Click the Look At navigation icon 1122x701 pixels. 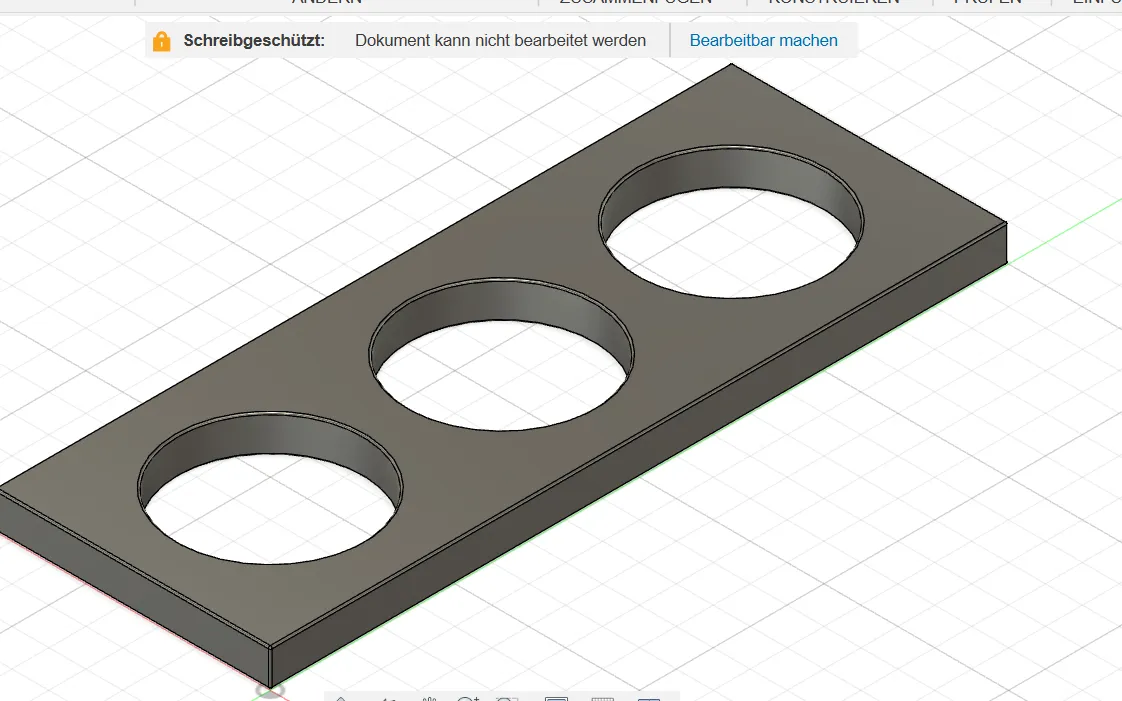click(387, 699)
